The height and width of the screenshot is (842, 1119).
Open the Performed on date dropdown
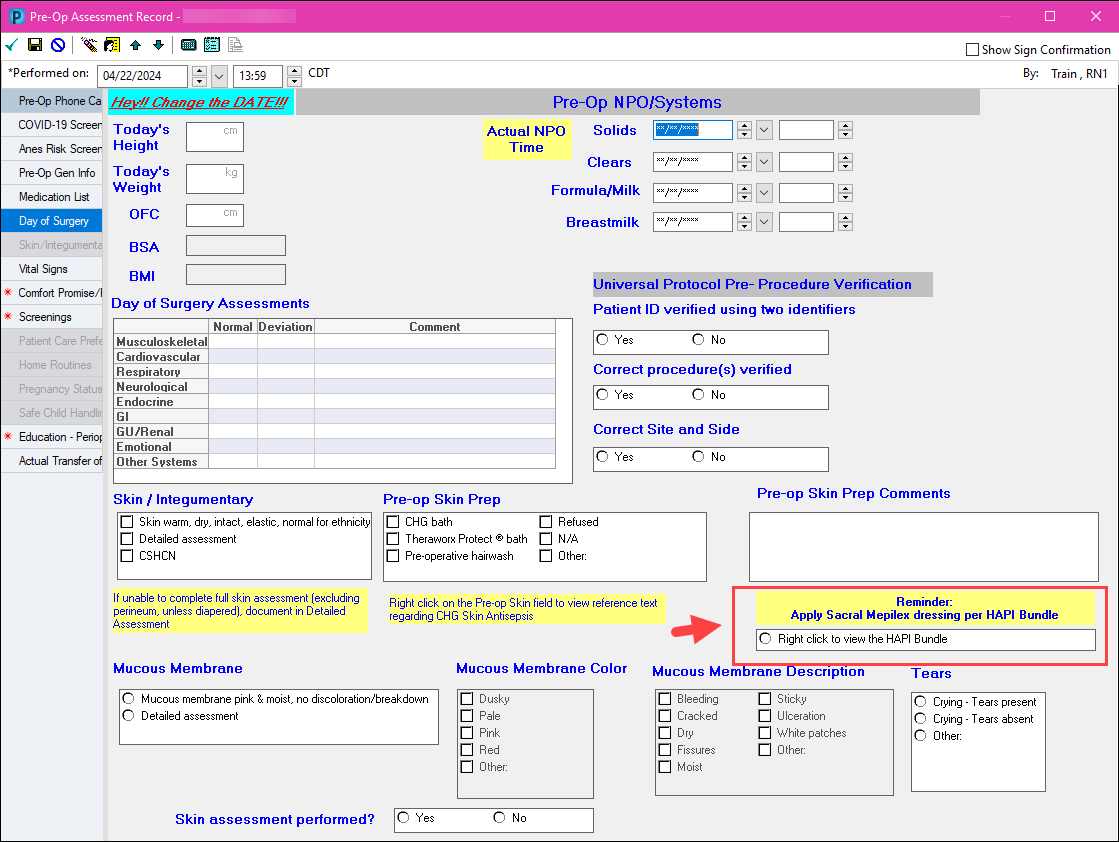[x=219, y=74]
